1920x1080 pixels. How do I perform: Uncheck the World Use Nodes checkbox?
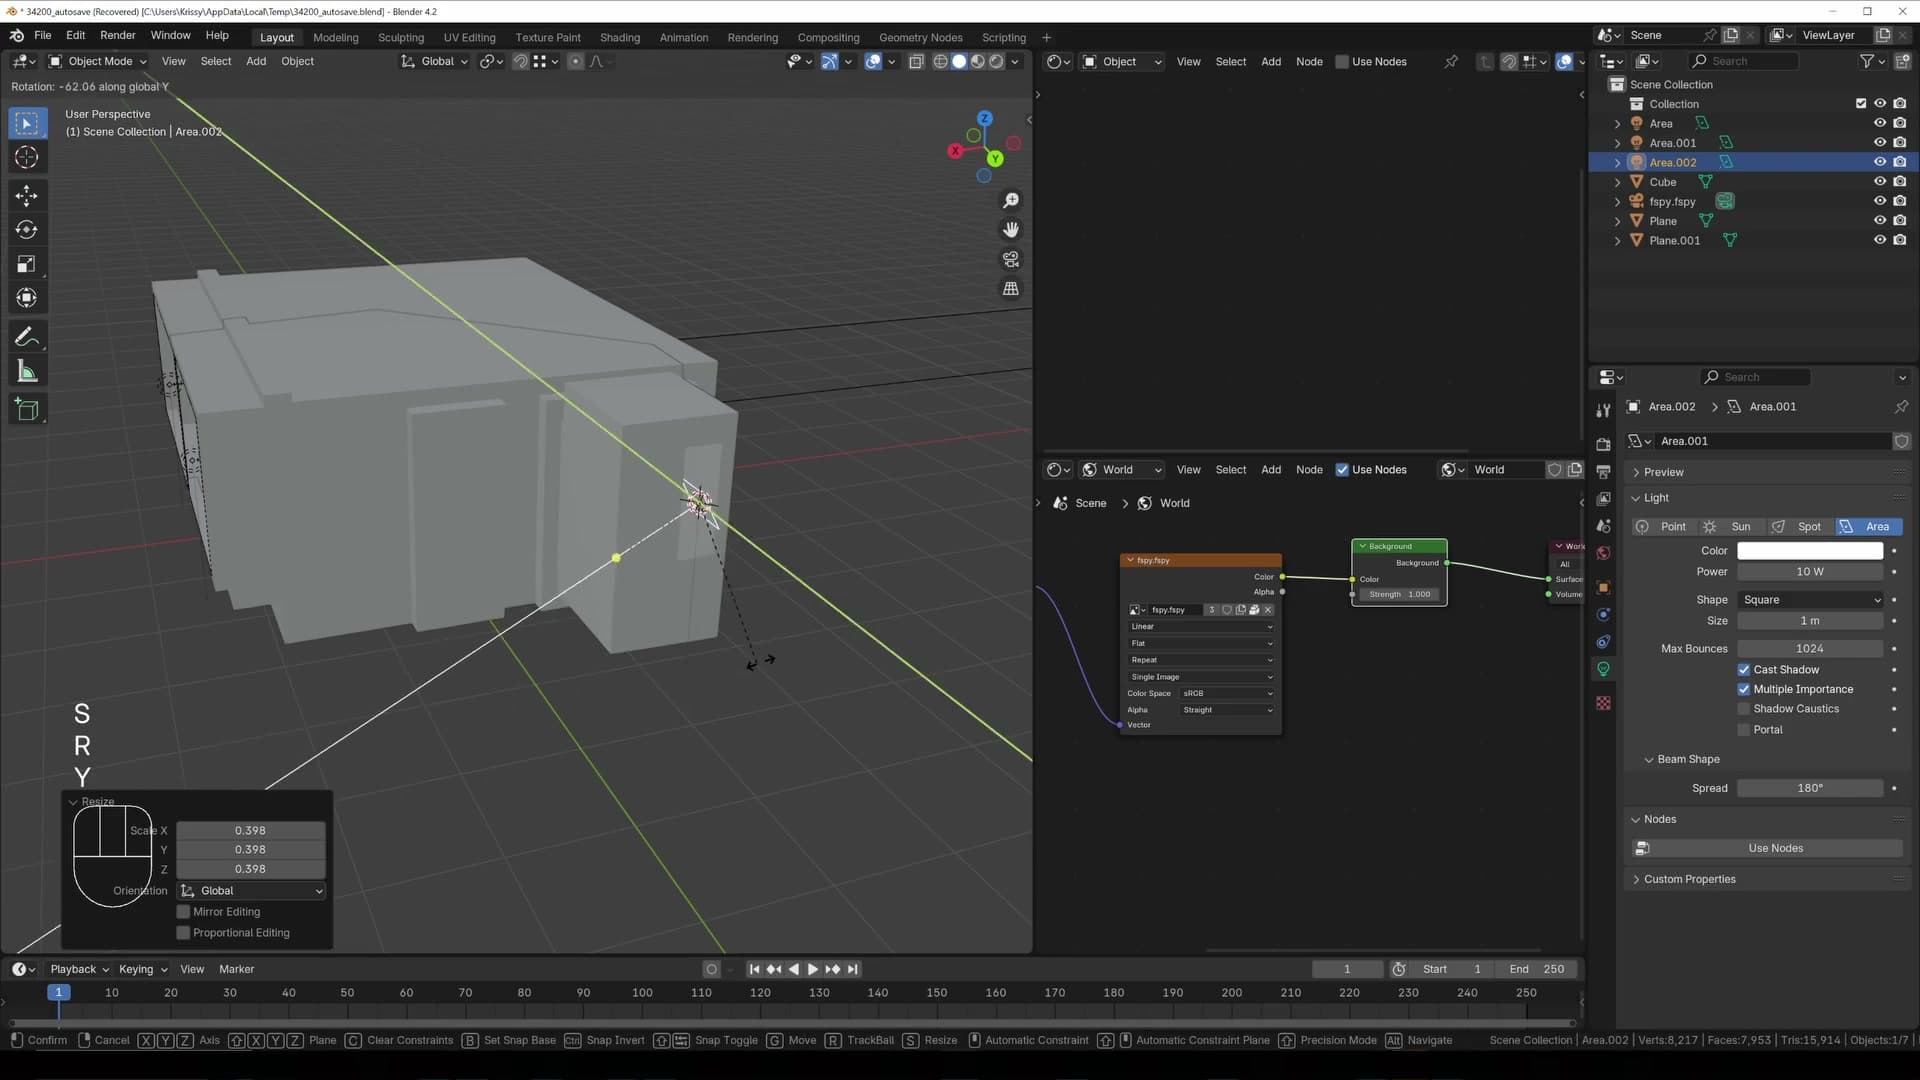[1342, 470]
